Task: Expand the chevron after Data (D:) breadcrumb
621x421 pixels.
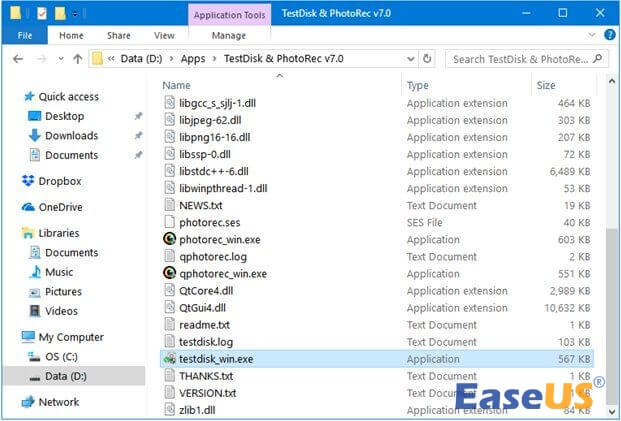Action: point(171,59)
